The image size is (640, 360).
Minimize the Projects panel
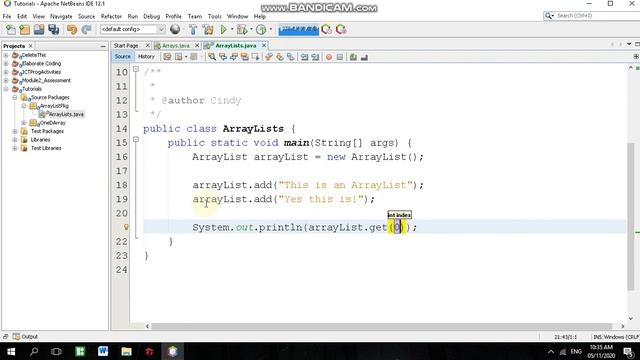pos(102,47)
